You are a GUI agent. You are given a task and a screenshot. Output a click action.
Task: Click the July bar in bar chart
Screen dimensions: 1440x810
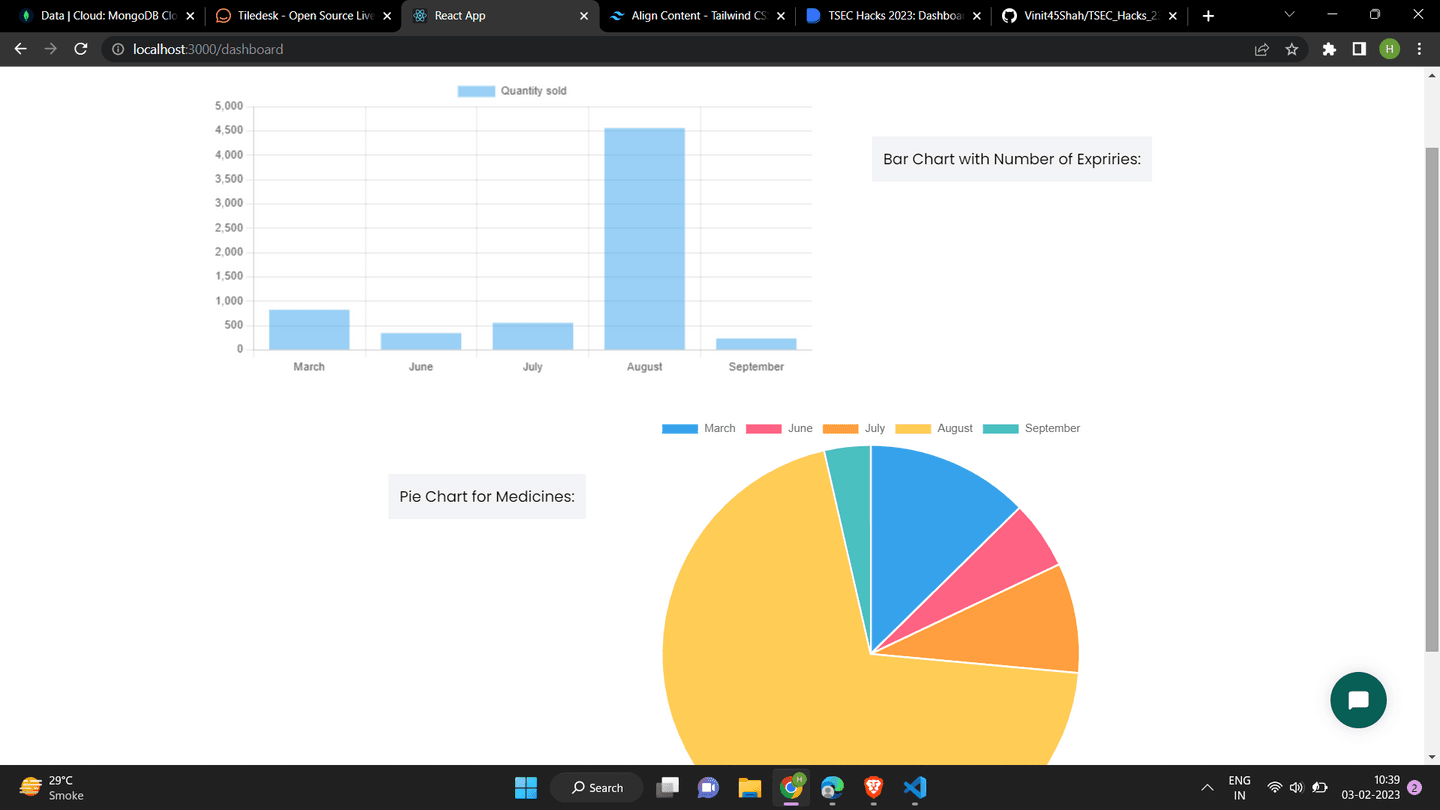point(533,337)
